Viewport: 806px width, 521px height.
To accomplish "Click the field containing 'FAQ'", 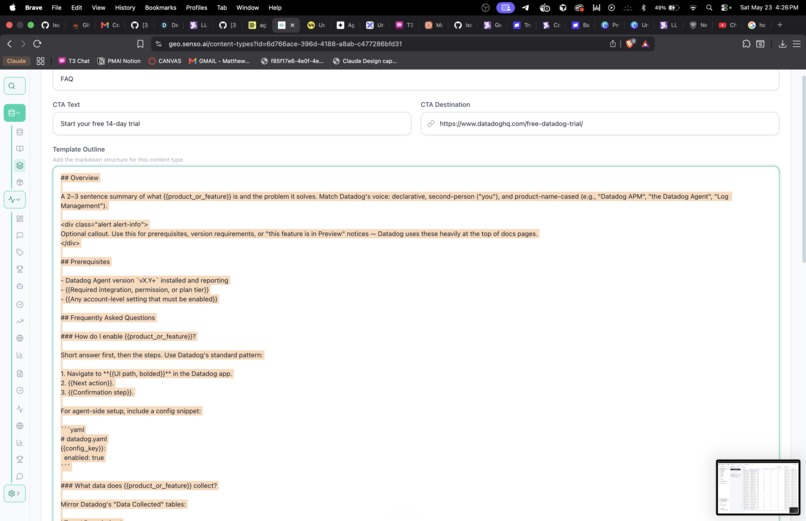I will [x=416, y=80].
